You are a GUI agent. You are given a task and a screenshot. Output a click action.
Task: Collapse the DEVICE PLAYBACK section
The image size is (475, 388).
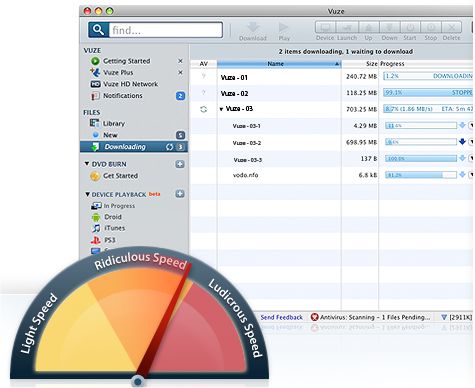(x=87, y=194)
